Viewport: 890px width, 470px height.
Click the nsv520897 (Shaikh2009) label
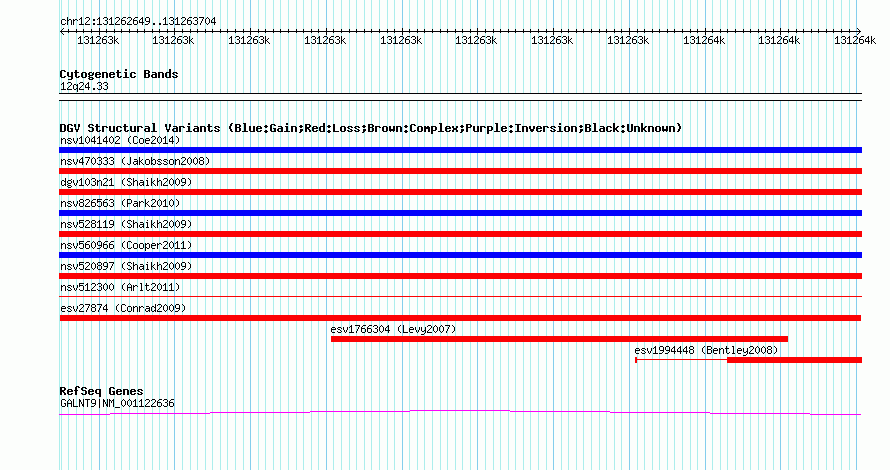coord(126,266)
